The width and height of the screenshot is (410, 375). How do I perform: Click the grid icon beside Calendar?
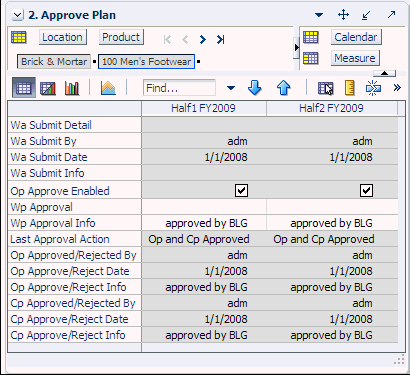point(311,37)
